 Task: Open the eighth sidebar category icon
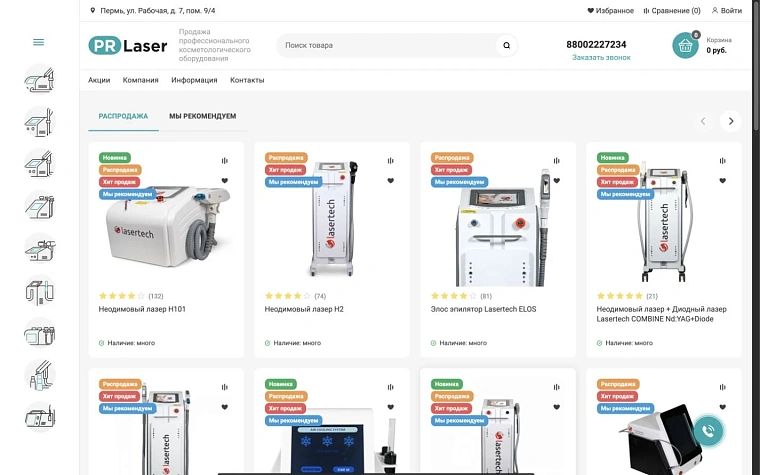click(x=40, y=375)
